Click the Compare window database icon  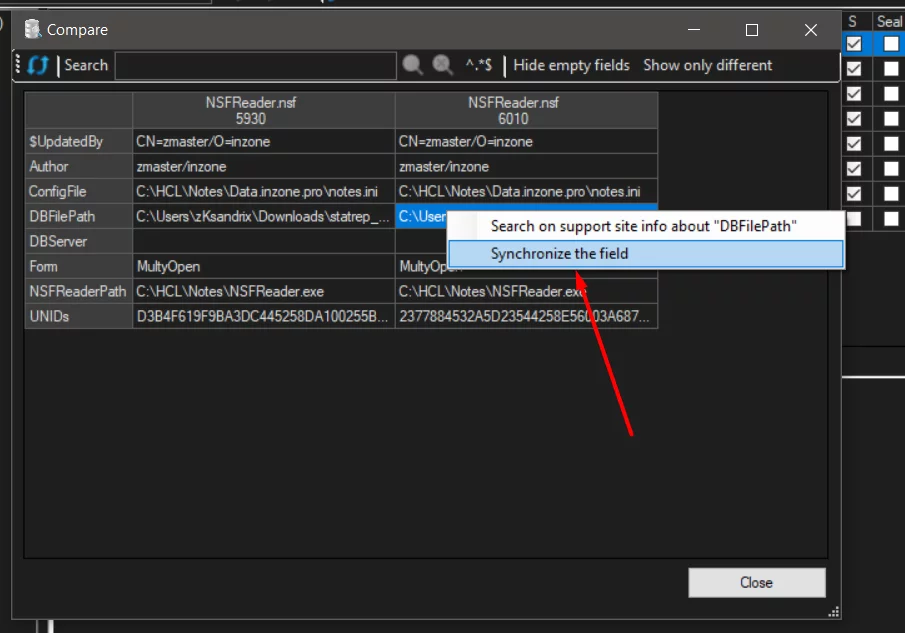(x=33, y=29)
